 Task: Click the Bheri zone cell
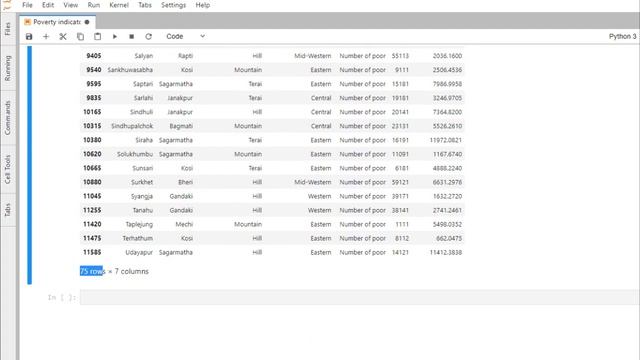click(186, 182)
